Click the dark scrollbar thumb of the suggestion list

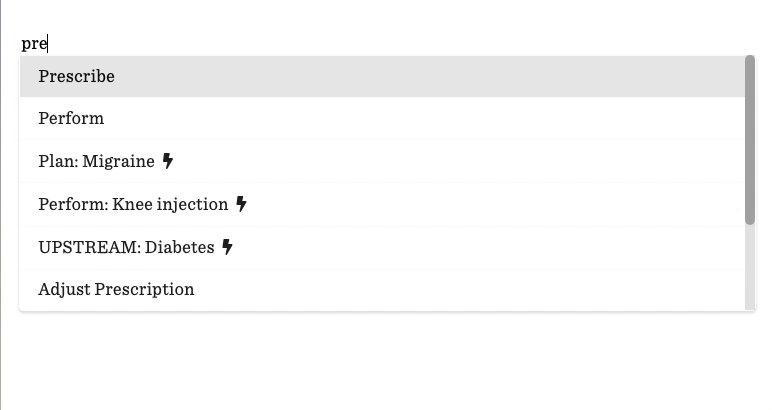[x=750, y=140]
